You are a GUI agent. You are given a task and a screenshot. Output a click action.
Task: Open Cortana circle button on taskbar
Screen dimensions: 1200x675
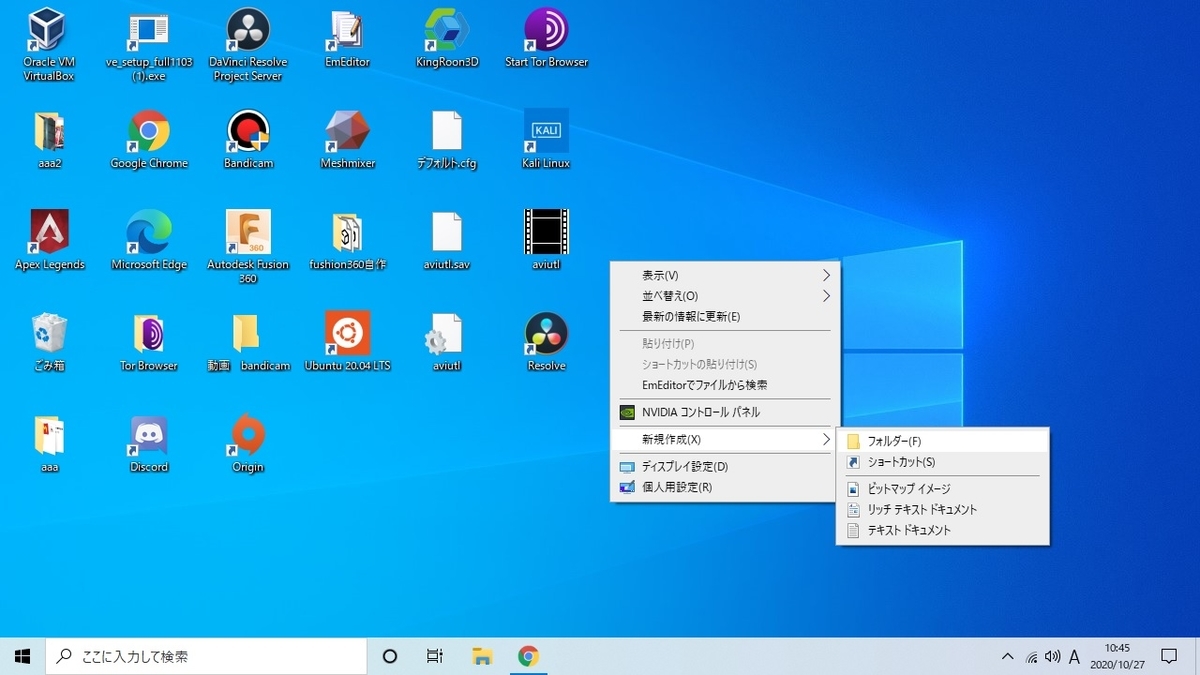tap(390, 656)
